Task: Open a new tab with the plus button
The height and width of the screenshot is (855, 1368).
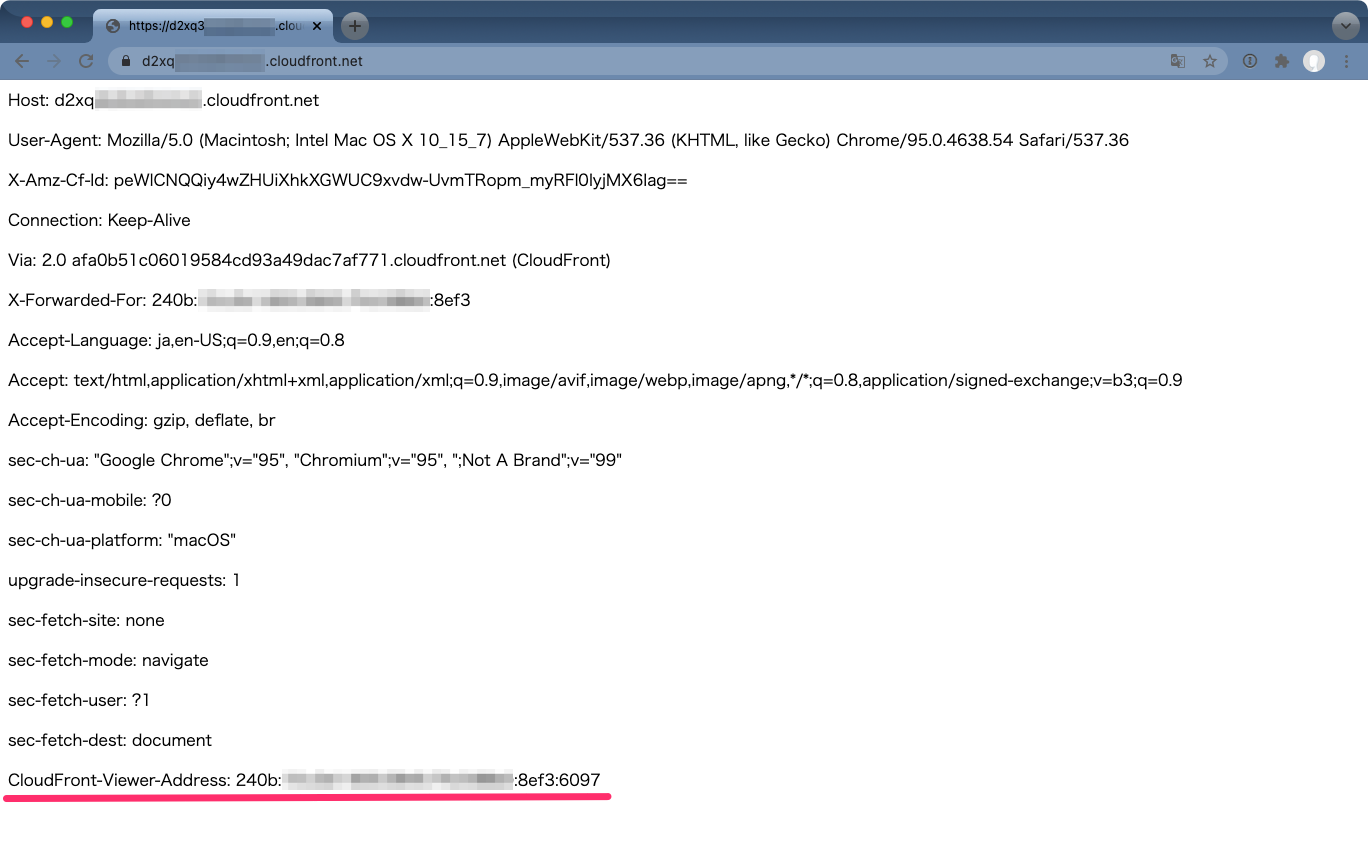Action: click(354, 25)
